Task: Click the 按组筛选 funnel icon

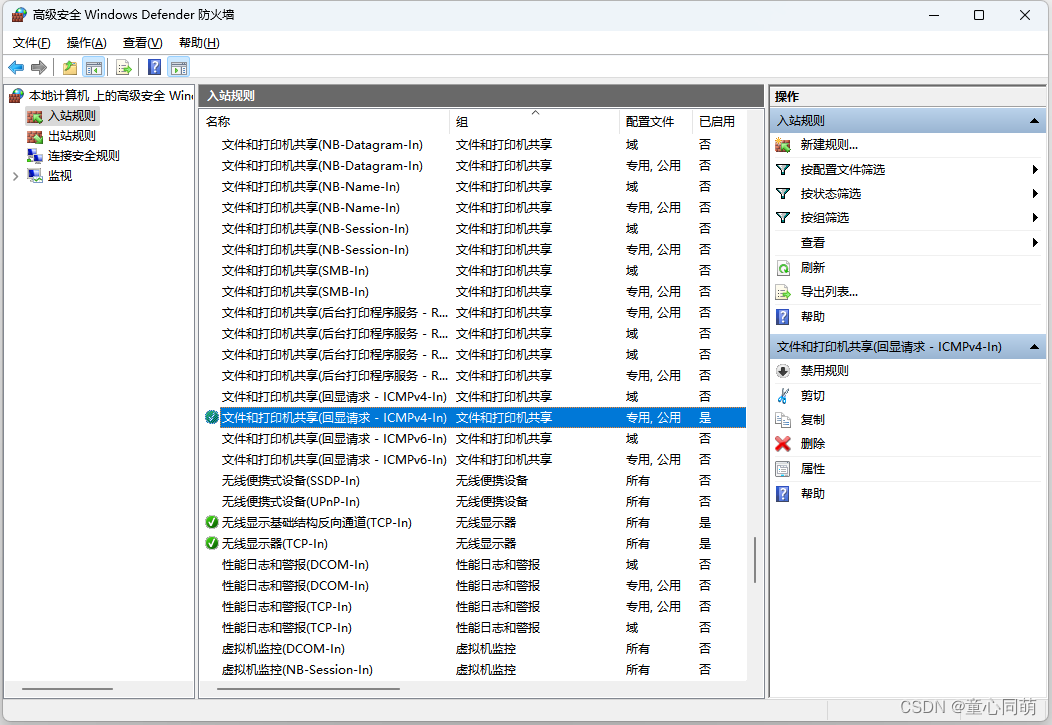Action: [x=783, y=218]
